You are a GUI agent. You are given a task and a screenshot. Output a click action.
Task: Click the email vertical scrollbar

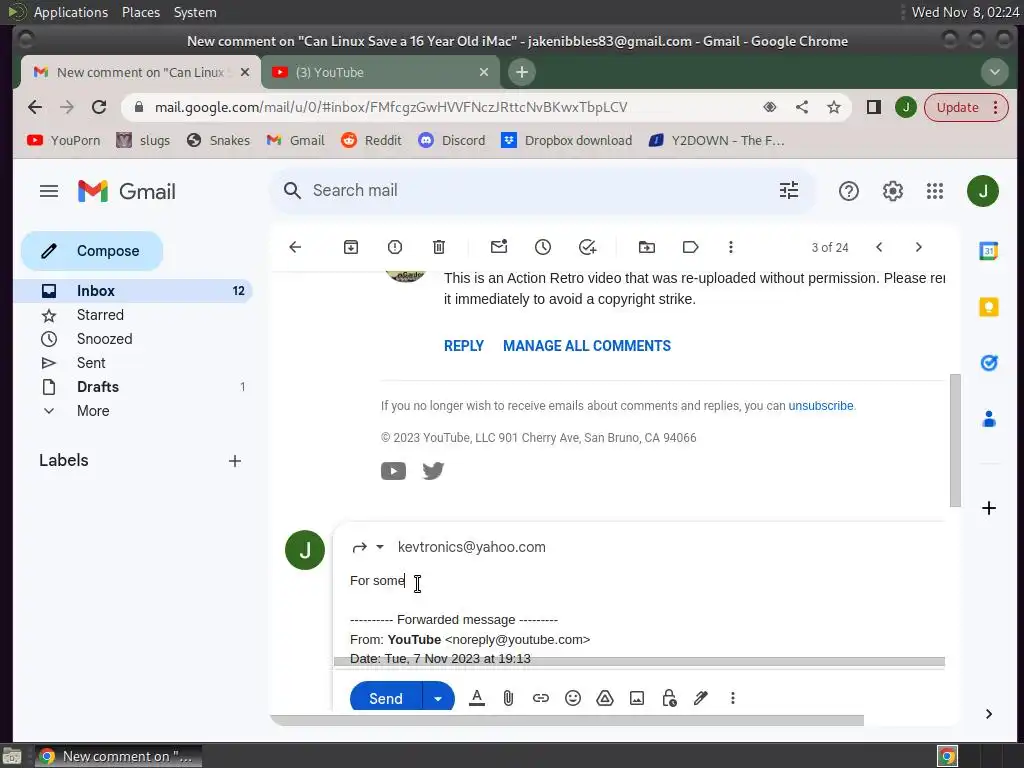pos(955,441)
